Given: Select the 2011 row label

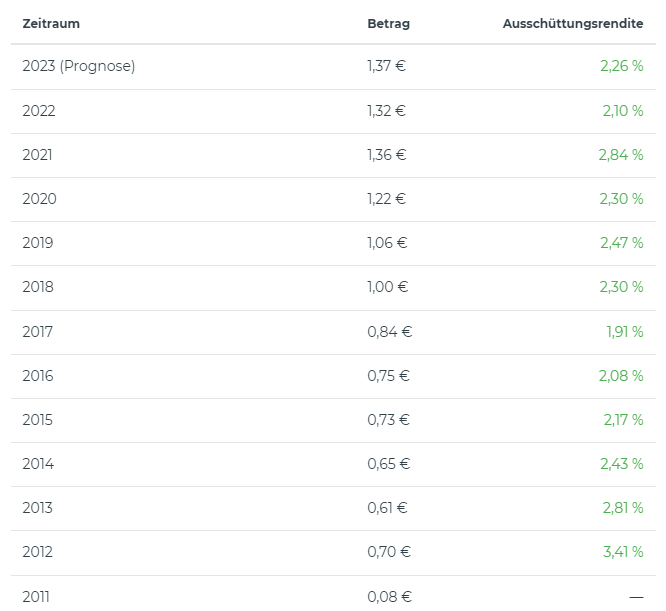Looking at the screenshot, I should [x=36, y=597].
